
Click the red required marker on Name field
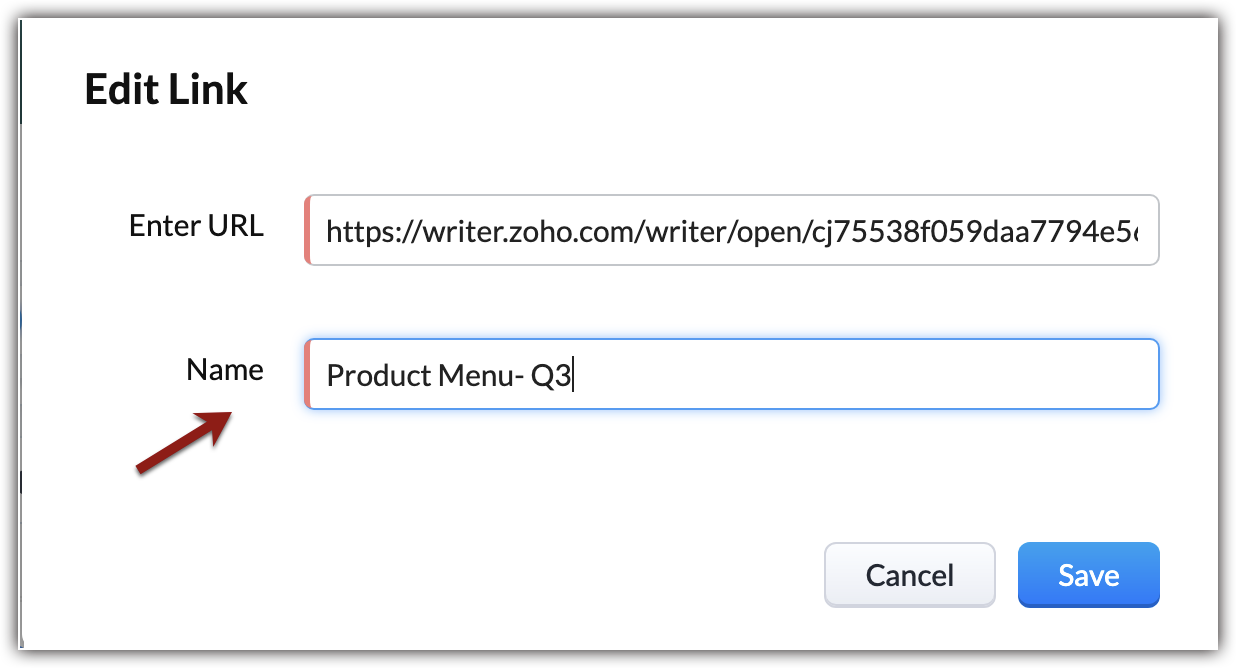coord(308,374)
